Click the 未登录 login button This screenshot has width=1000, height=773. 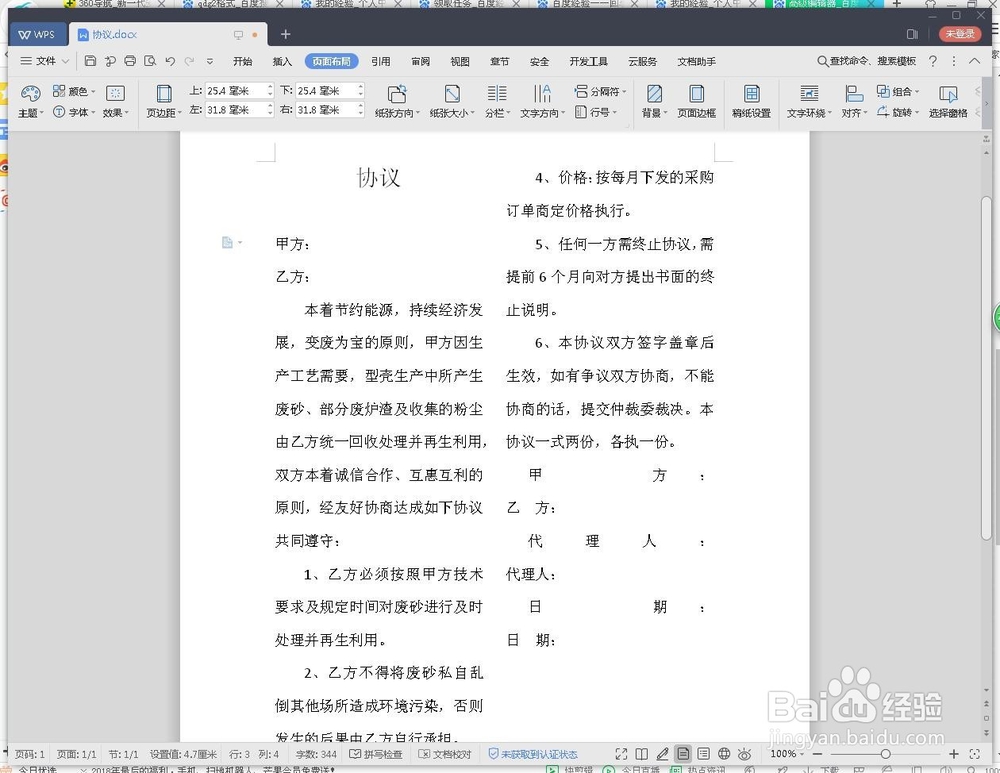point(958,33)
